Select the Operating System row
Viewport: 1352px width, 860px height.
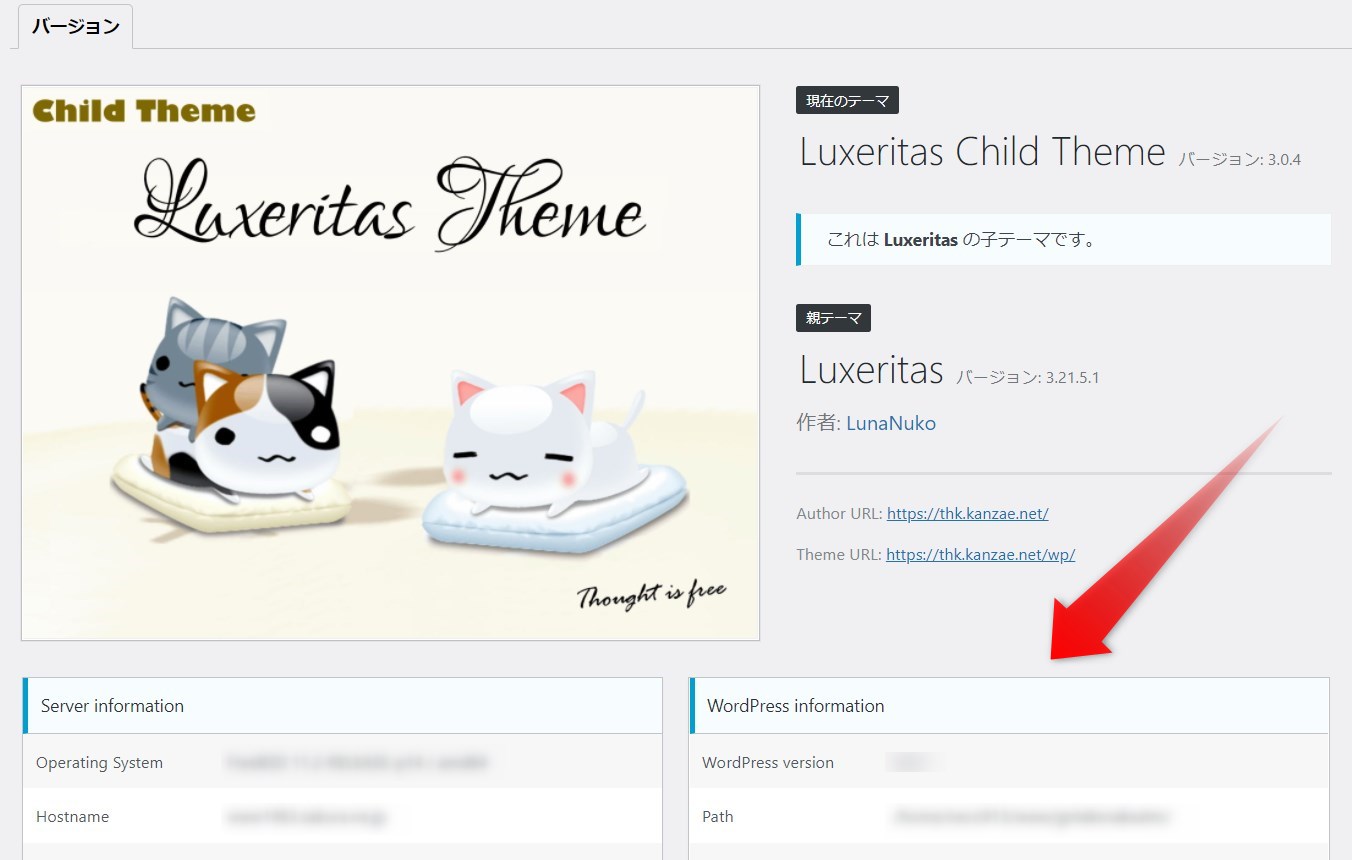tap(342, 762)
